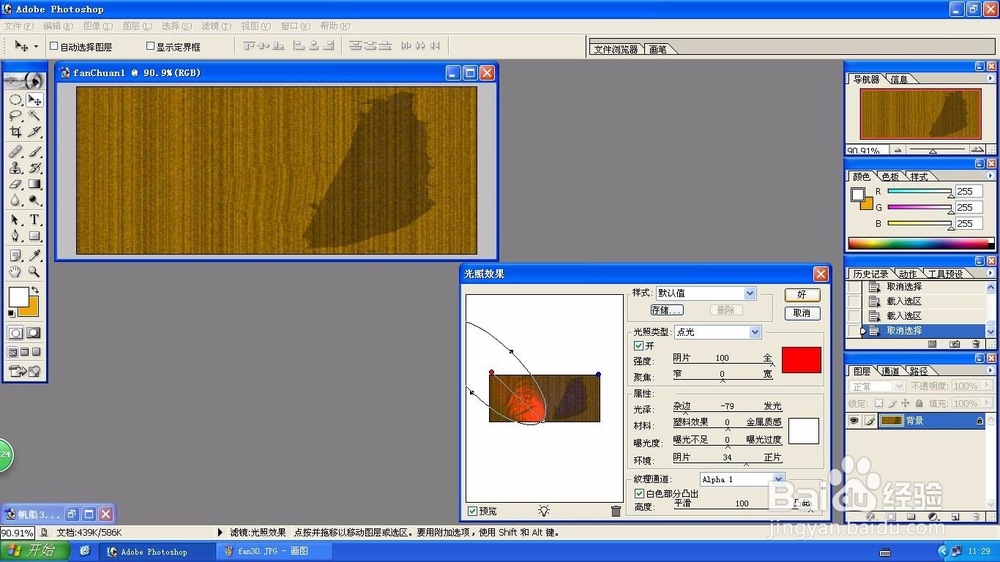The image size is (1000, 562).
Task: Open the 纹理通道 Alpha 1 dropdown
Action: tap(779, 479)
